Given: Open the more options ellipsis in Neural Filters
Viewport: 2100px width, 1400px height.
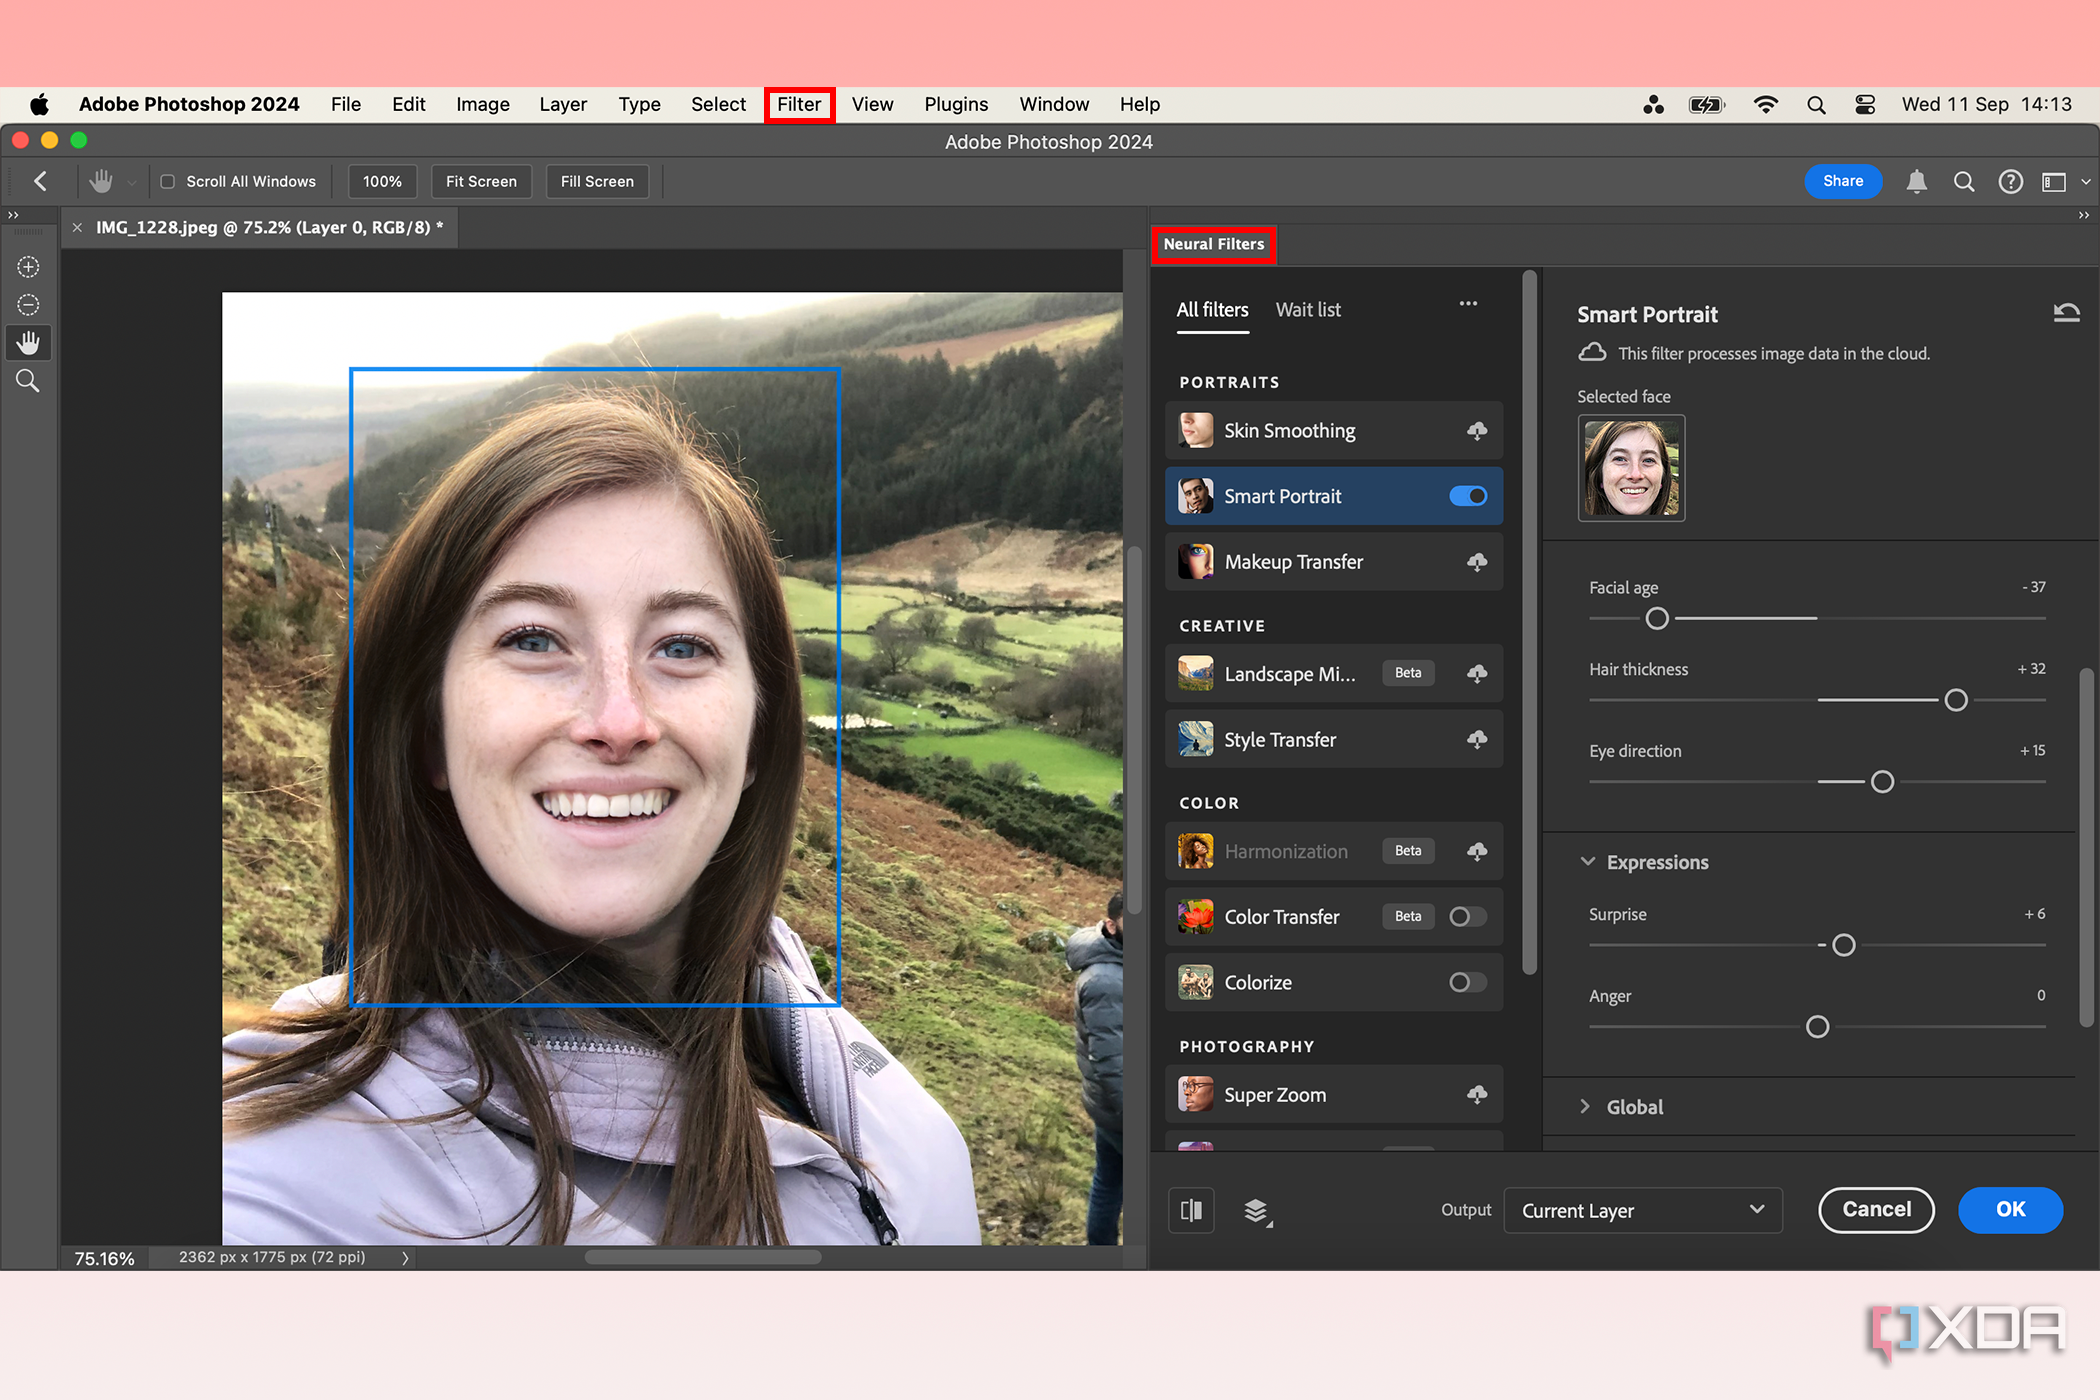Looking at the screenshot, I should 1468,304.
